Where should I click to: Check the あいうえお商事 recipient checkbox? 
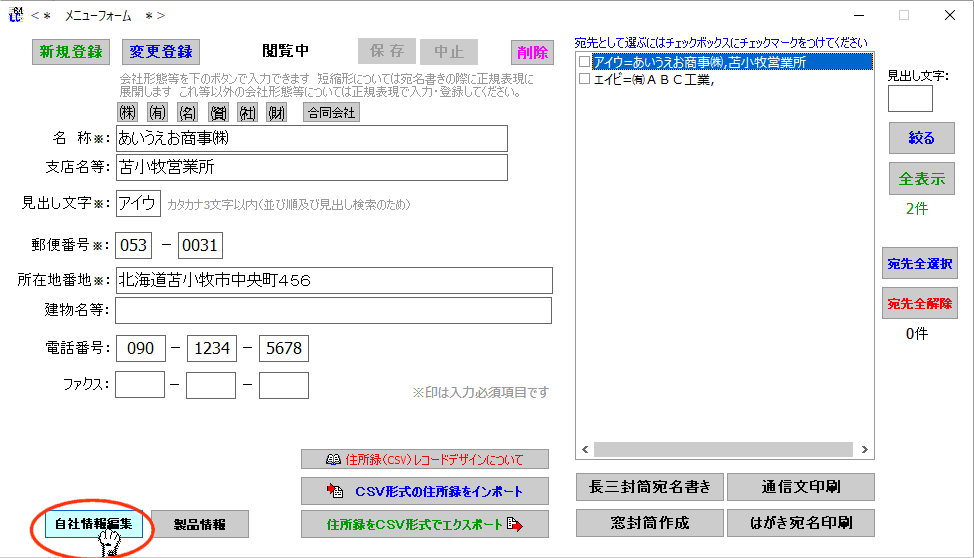(x=585, y=62)
